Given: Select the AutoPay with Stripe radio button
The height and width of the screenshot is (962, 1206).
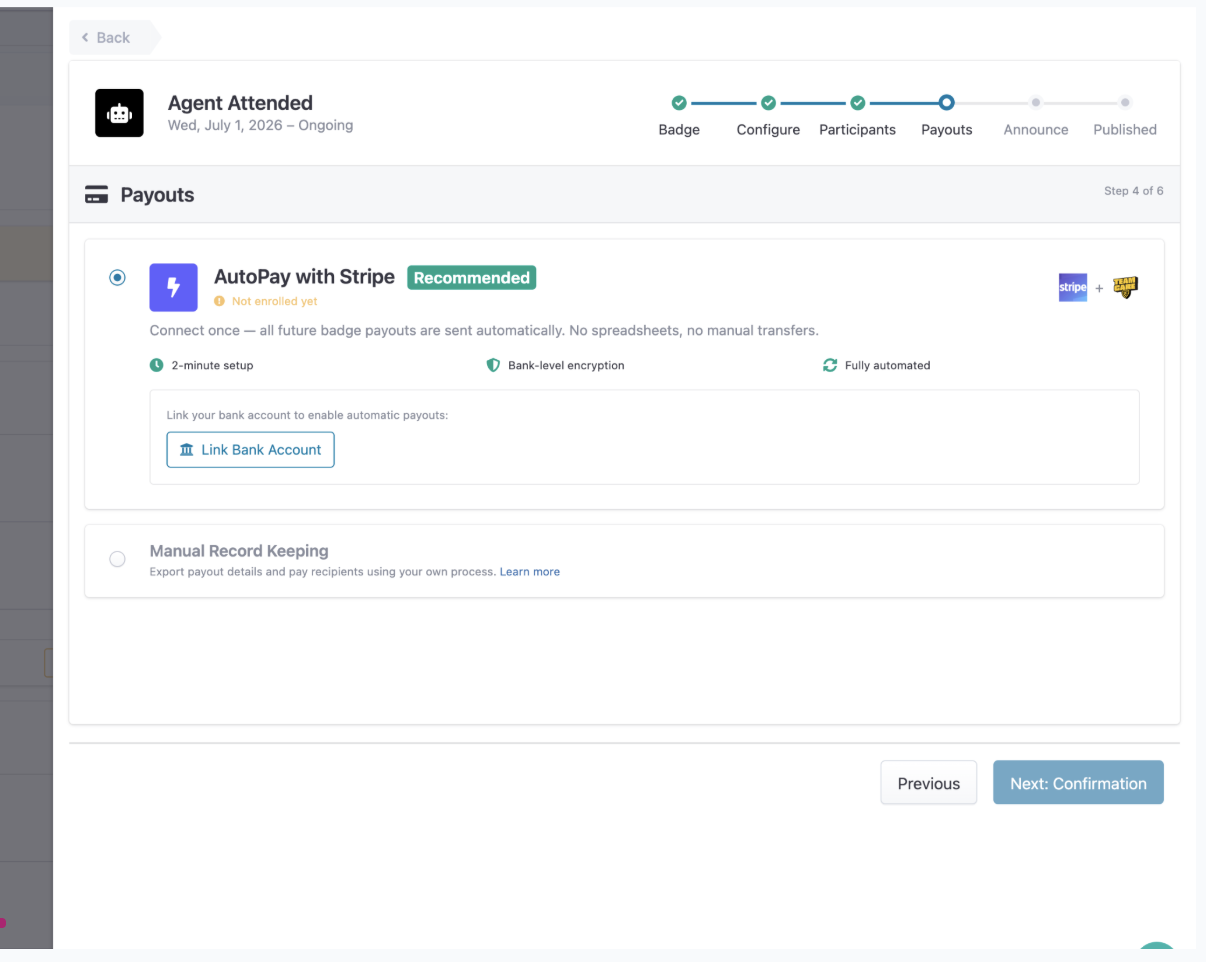Looking at the screenshot, I should pos(117,277).
